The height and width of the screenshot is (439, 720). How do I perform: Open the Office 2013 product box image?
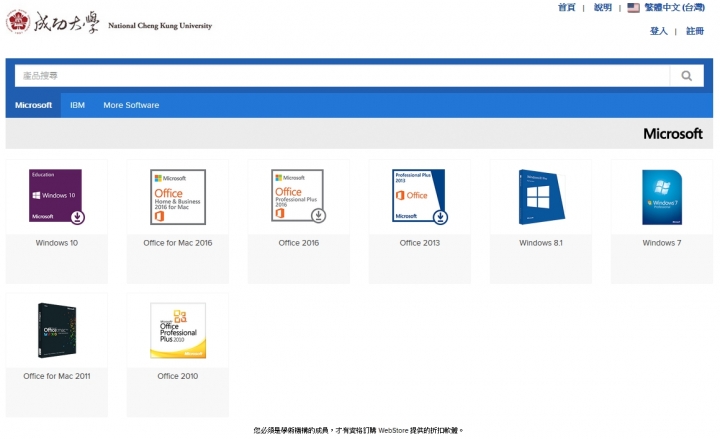tap(420, 197)
